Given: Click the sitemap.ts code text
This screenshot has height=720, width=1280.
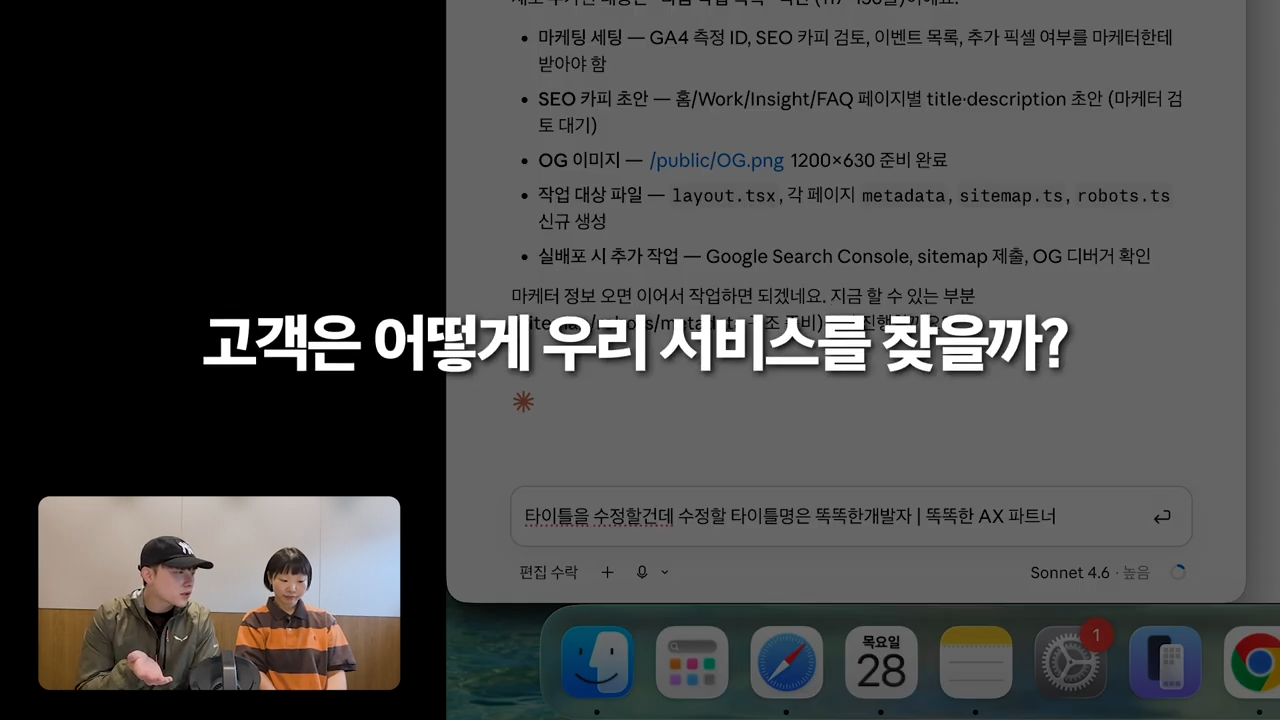Looking at the screenshot, I should (1011, 196).
